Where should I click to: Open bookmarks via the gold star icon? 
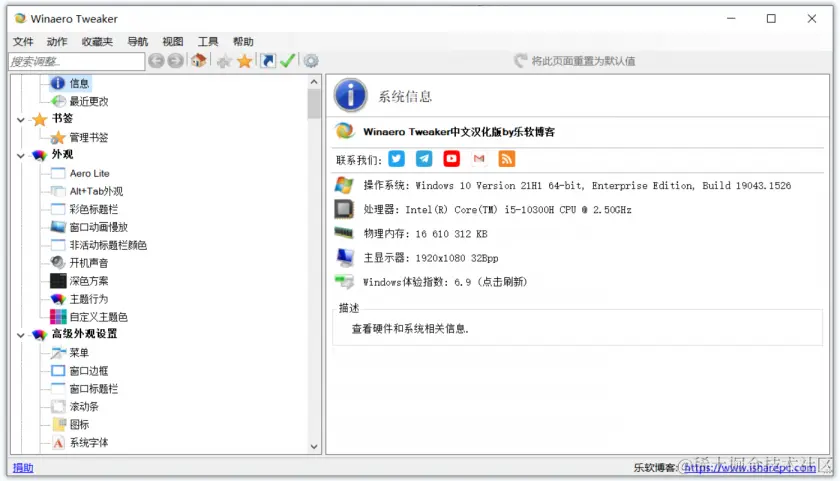pos(244,61)
